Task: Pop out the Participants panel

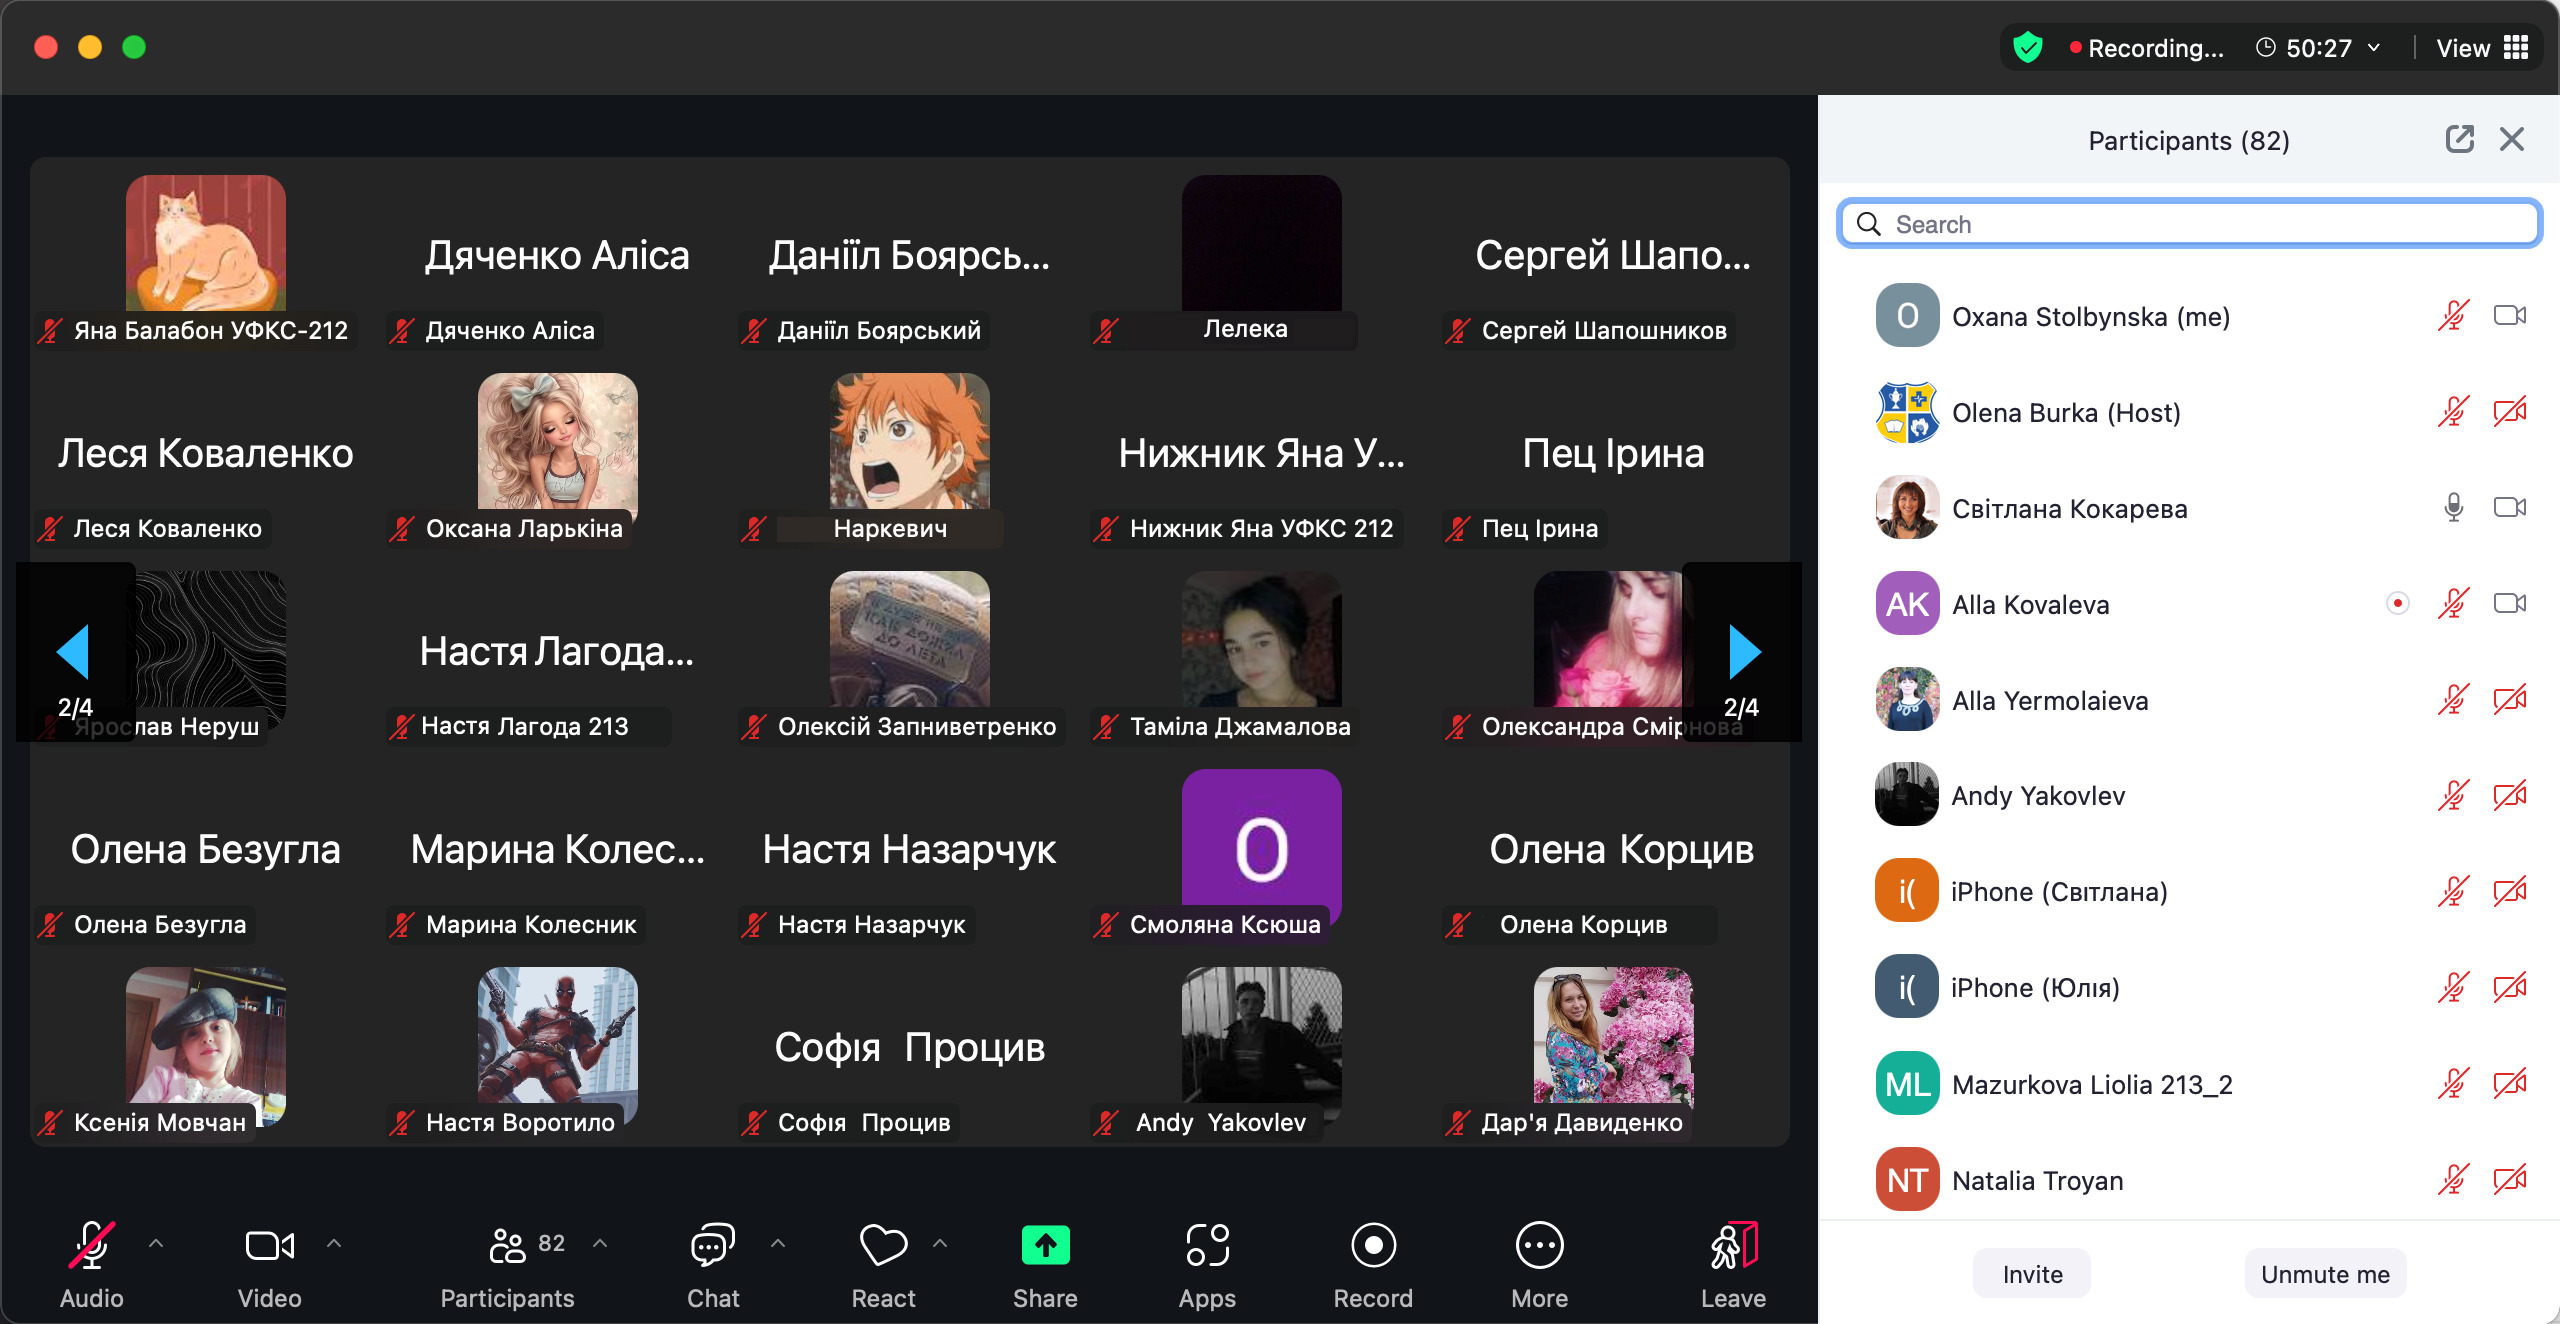Action: coord(2459,139)
